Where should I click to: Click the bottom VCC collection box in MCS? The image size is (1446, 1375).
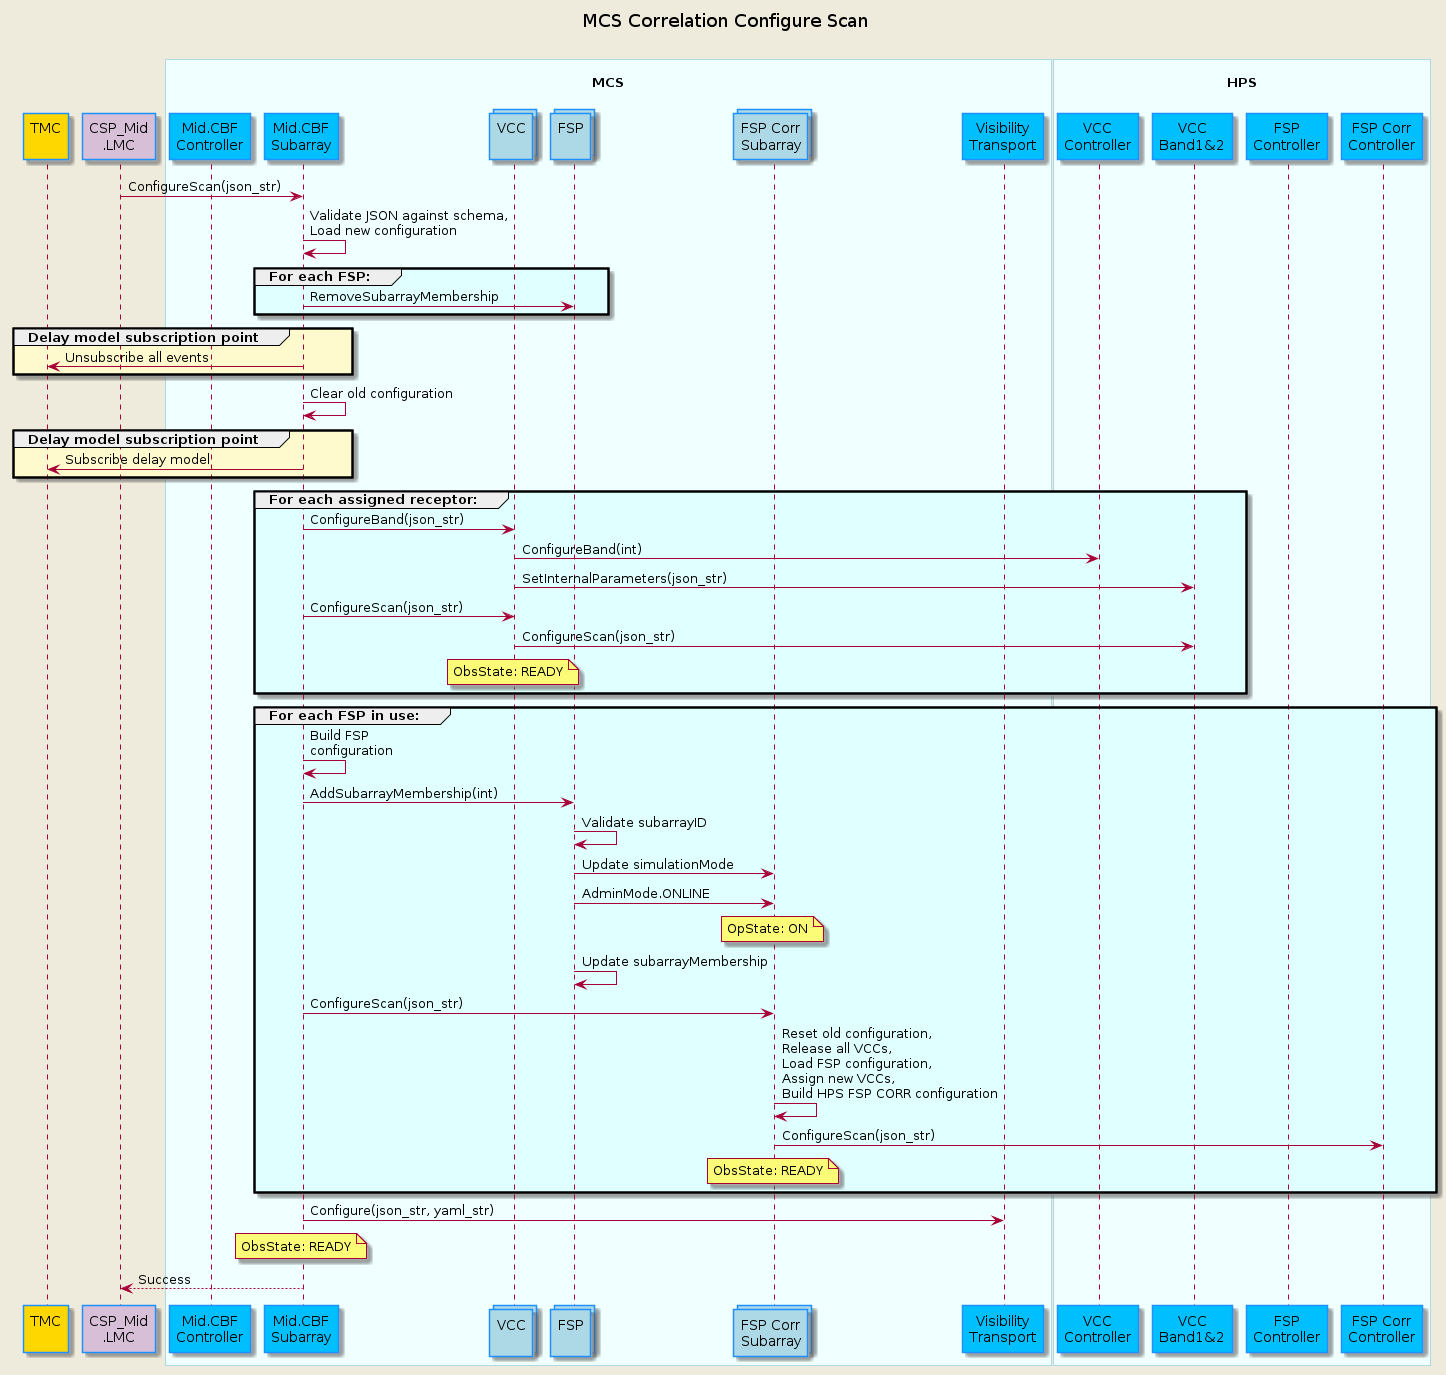pos(513,1331)
